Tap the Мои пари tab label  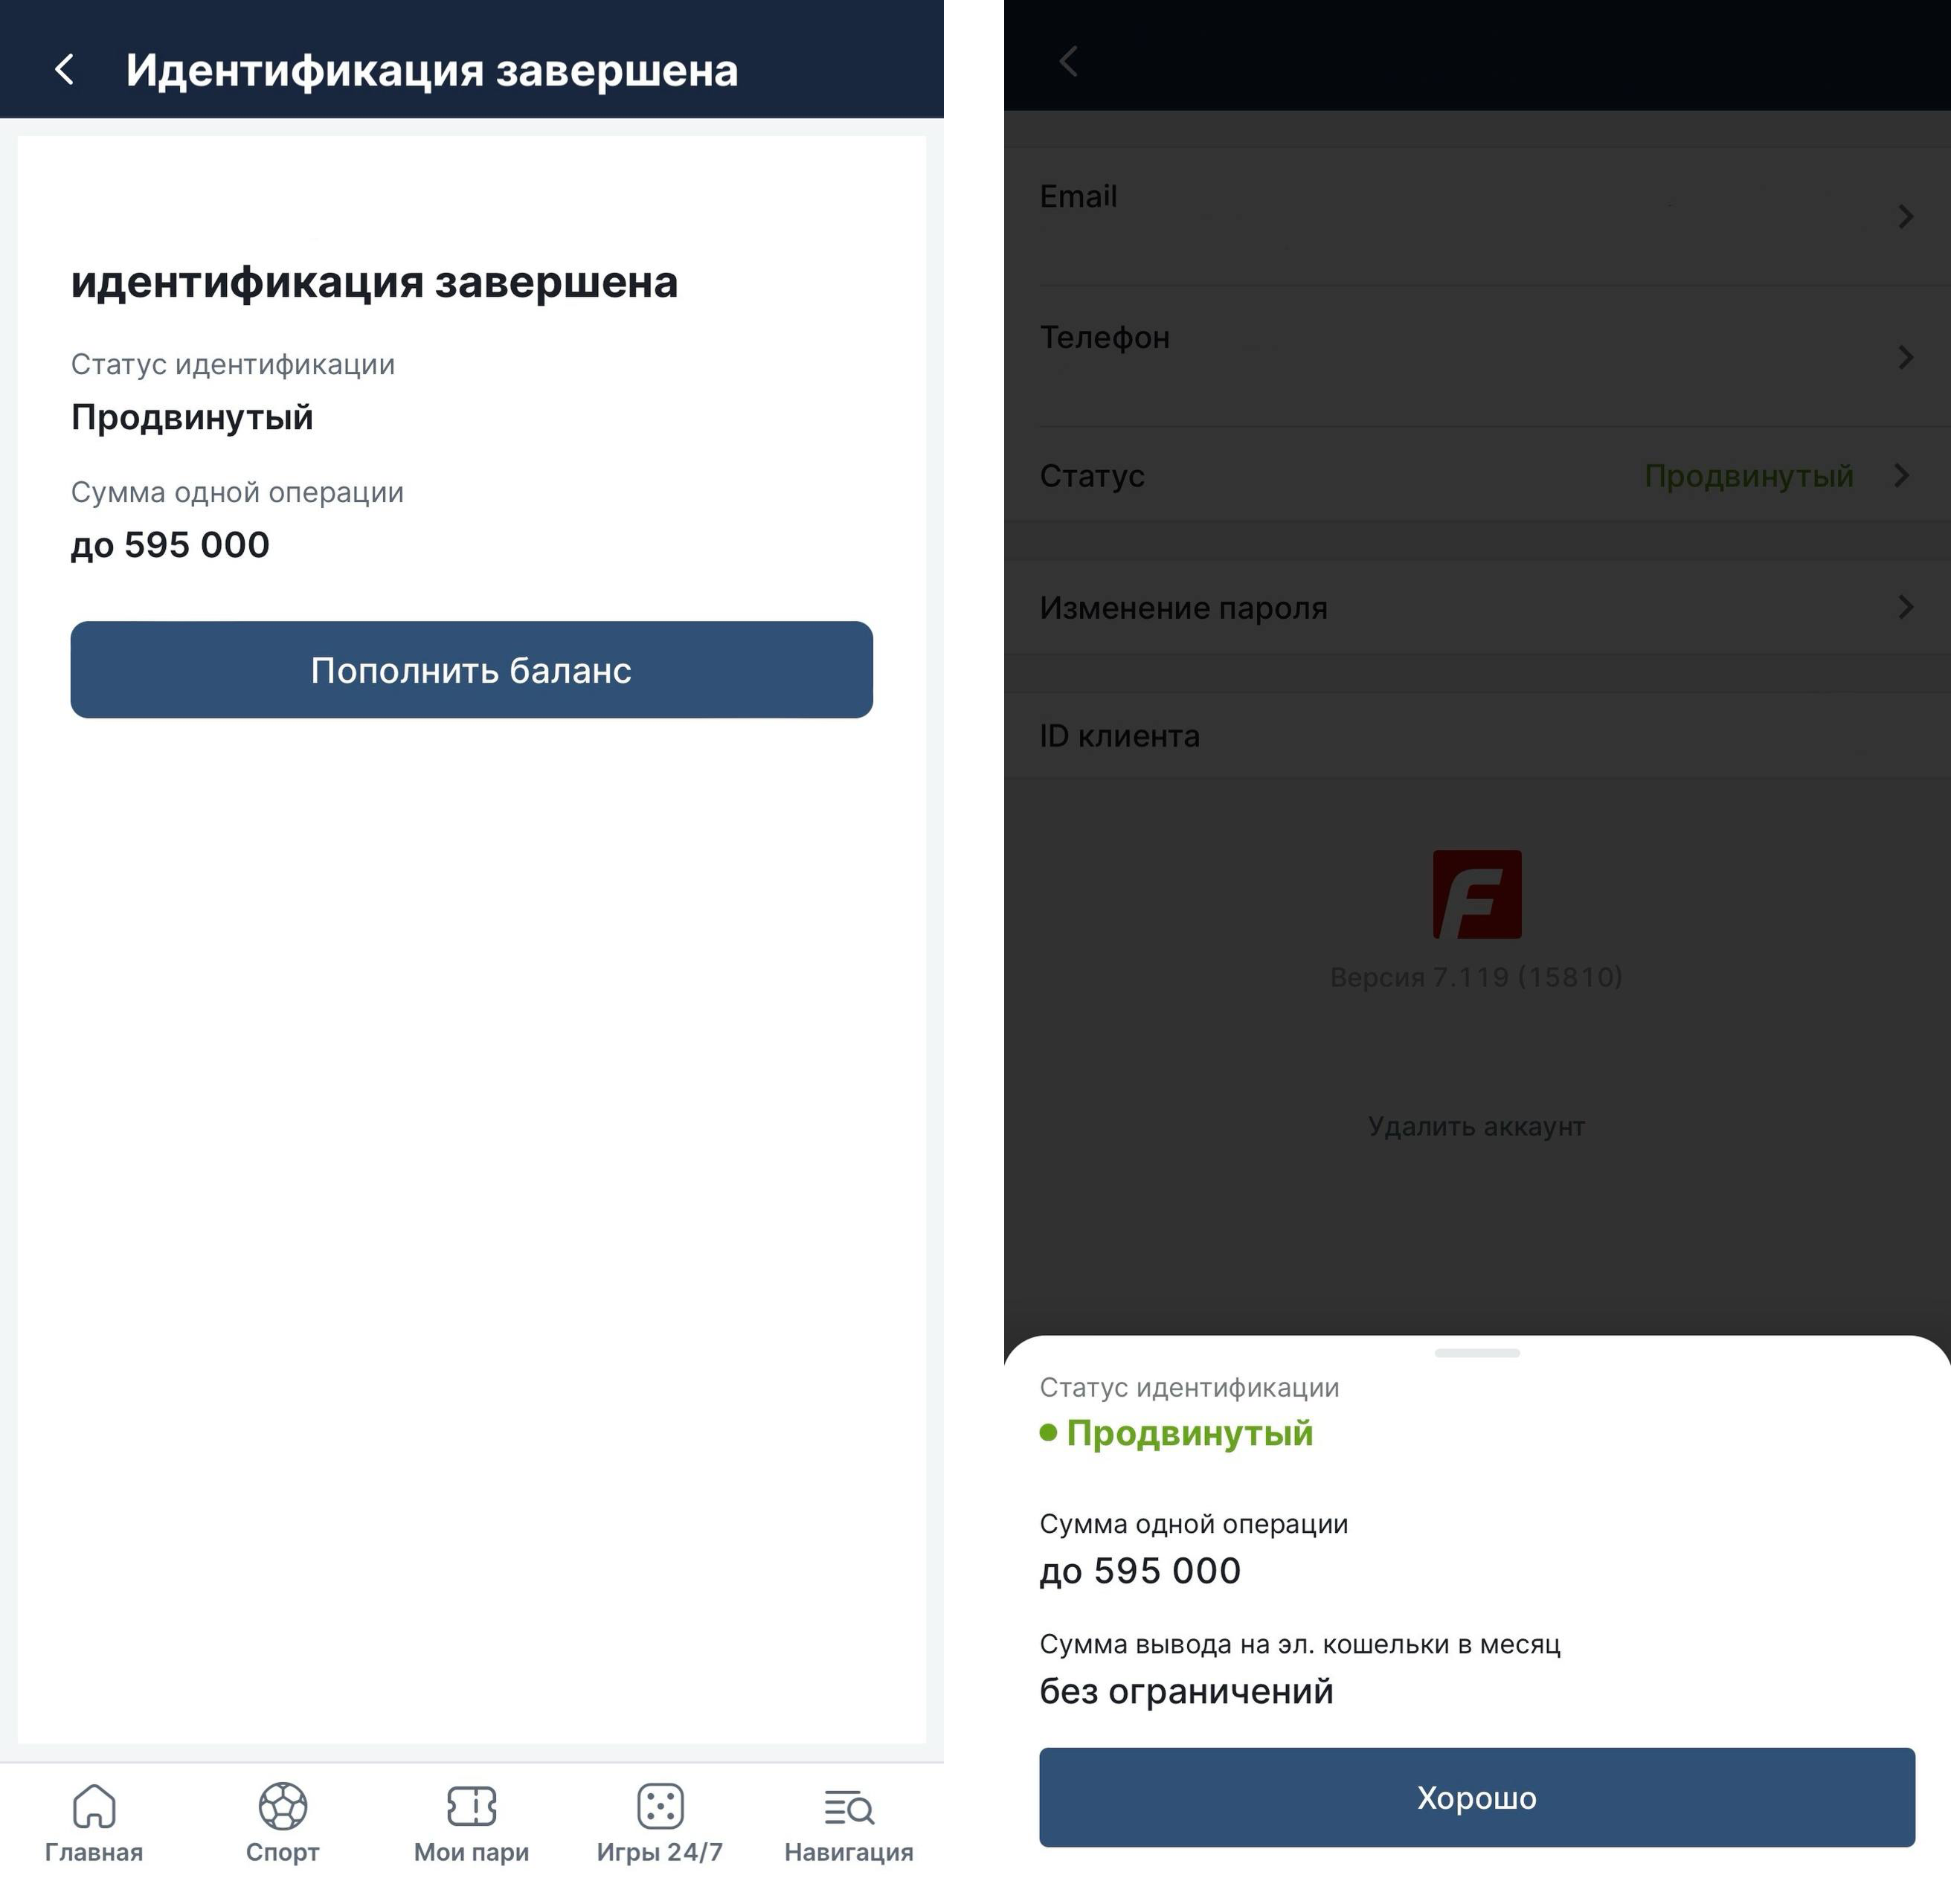(471, 1852)
